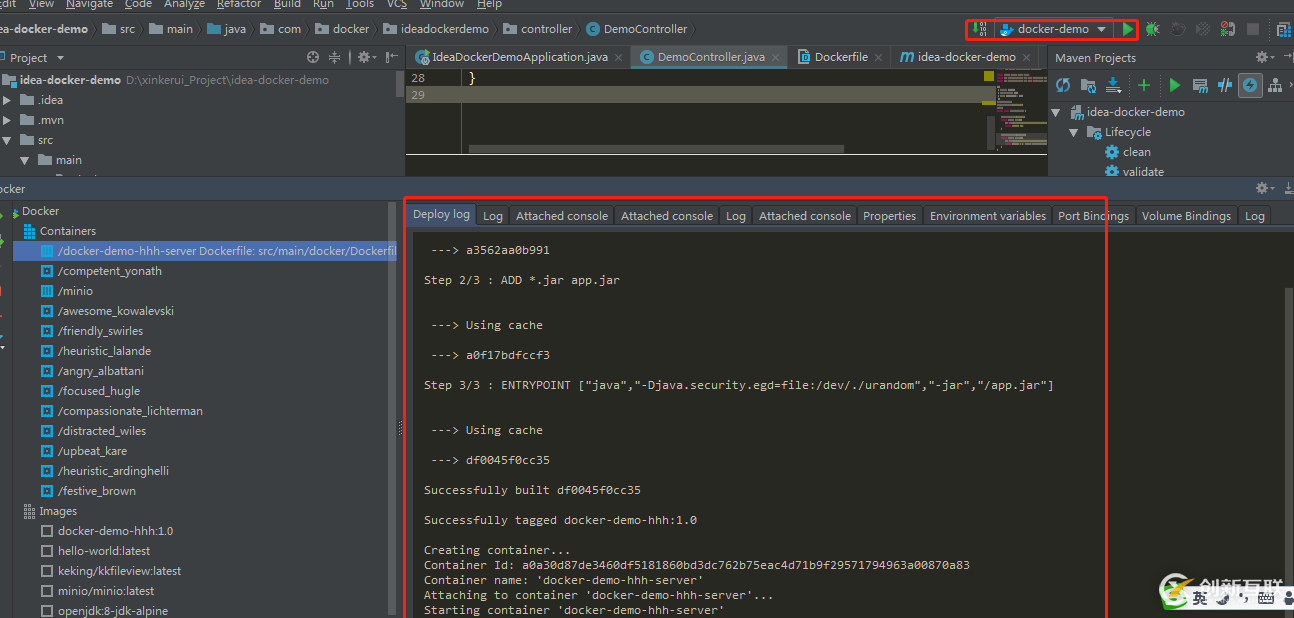
Task: Open the Refactor menu
Action: [x=239, y=4]
